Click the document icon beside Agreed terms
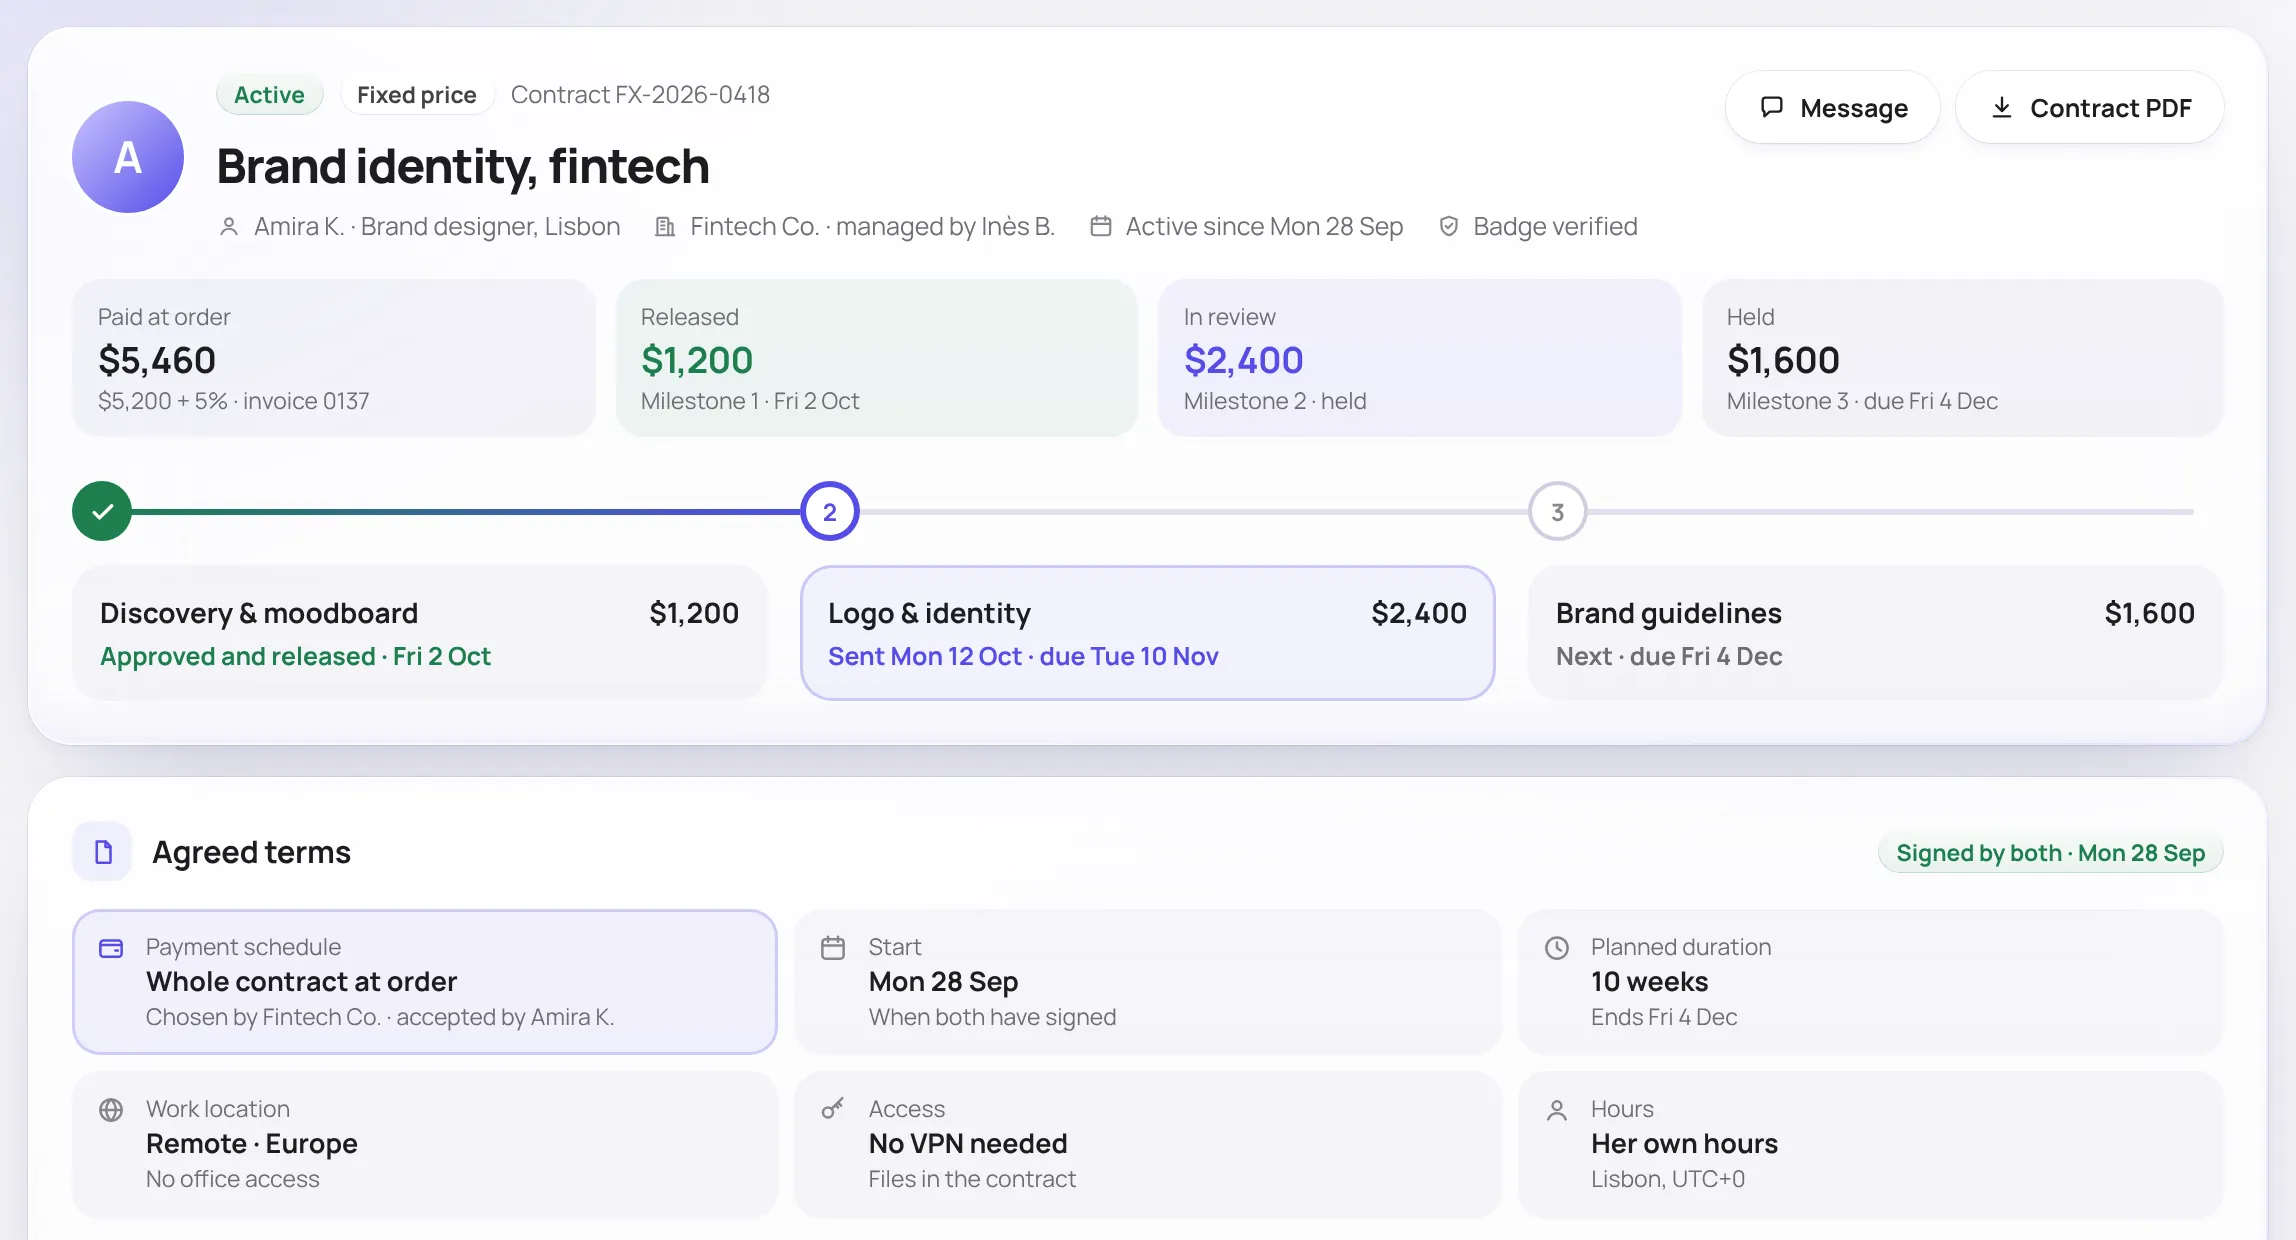This screenshot has height=1240, width=2296. 103,852
